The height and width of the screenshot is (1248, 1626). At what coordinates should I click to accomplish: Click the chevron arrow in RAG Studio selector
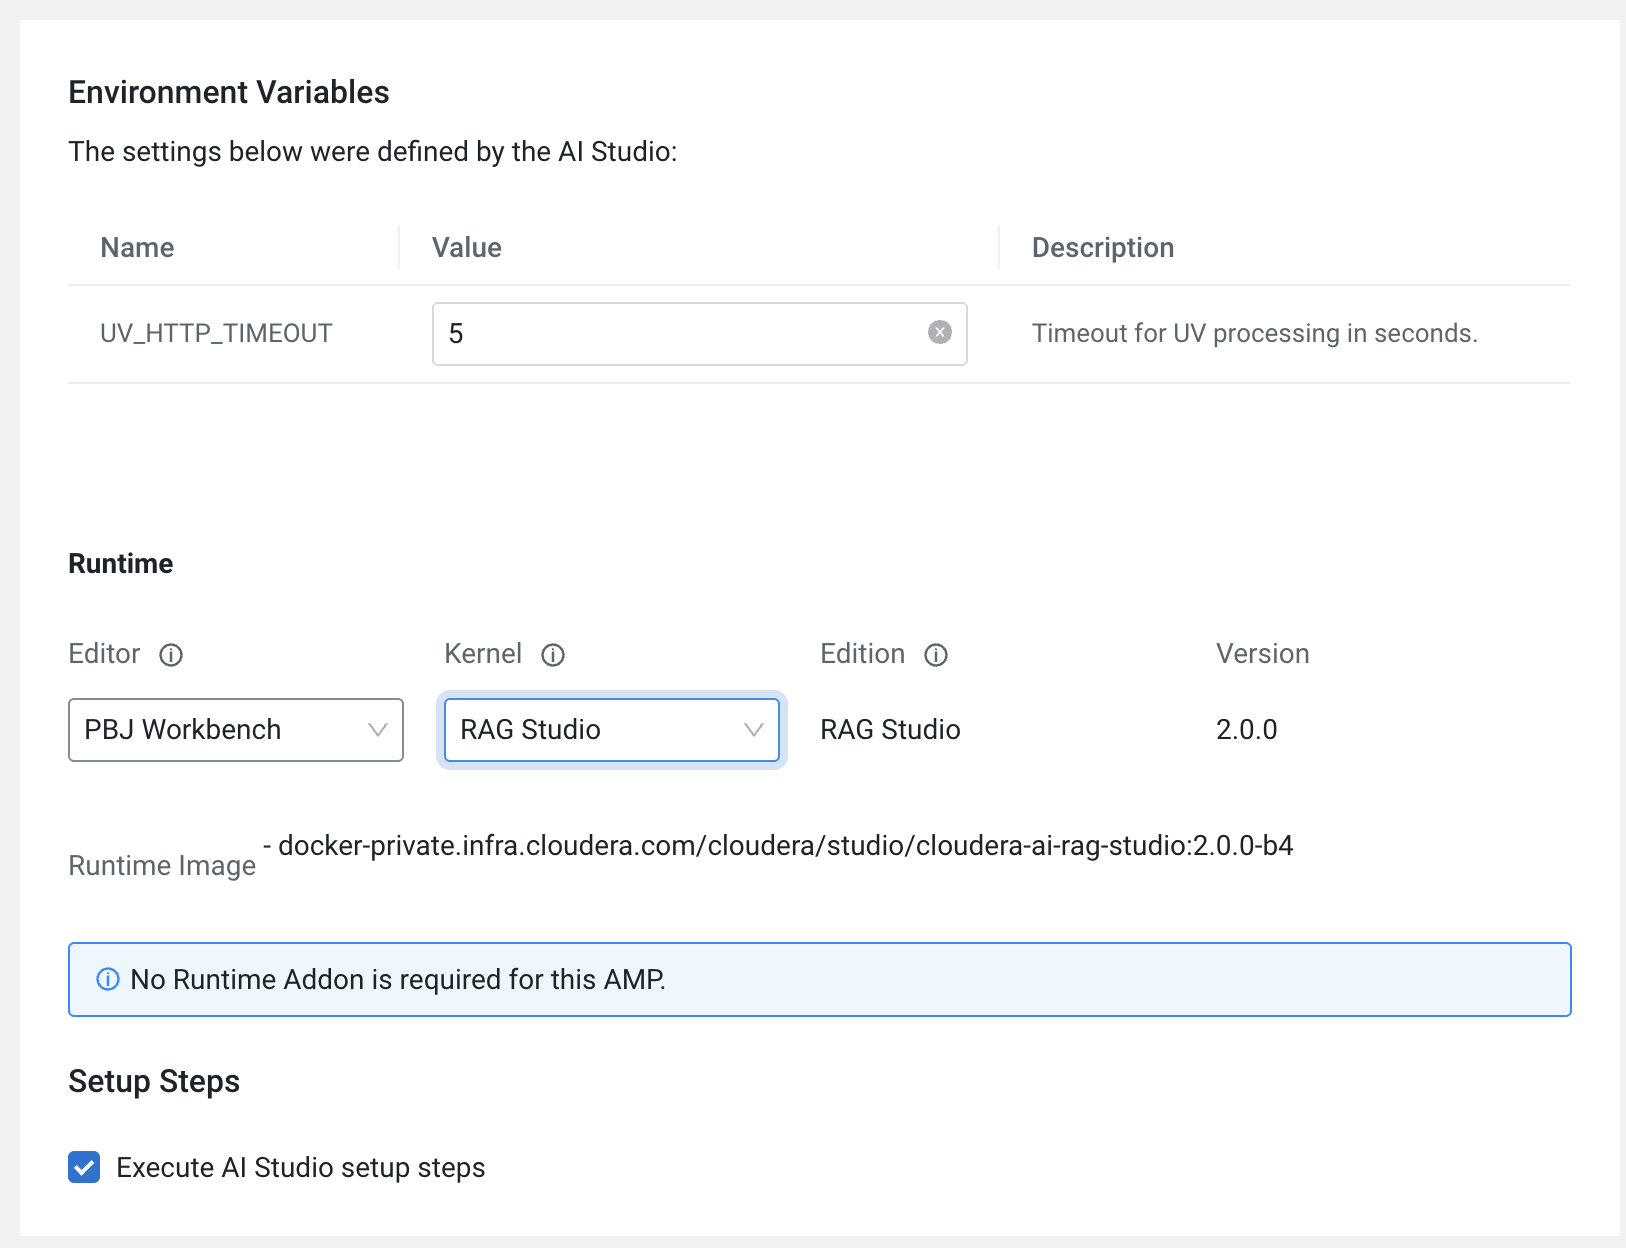753,730
